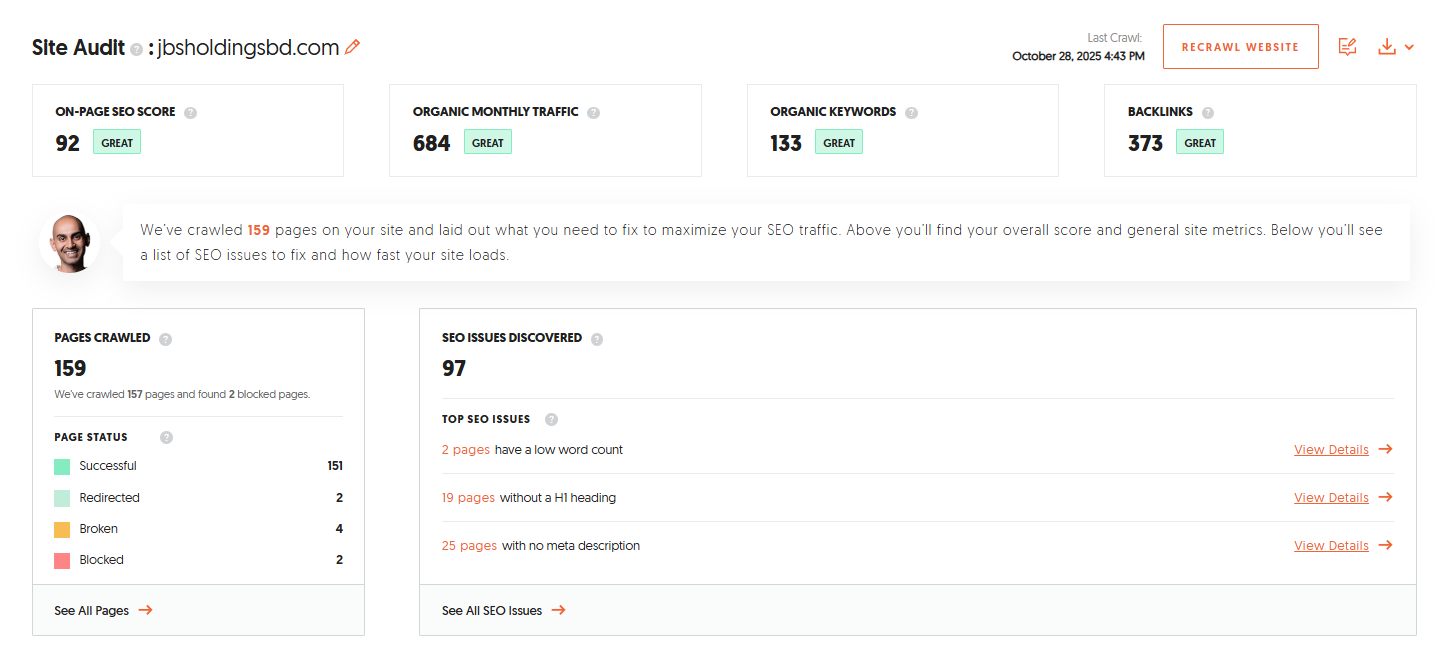Click the pencil edit icon beside domain name

[x=352, y=47]
